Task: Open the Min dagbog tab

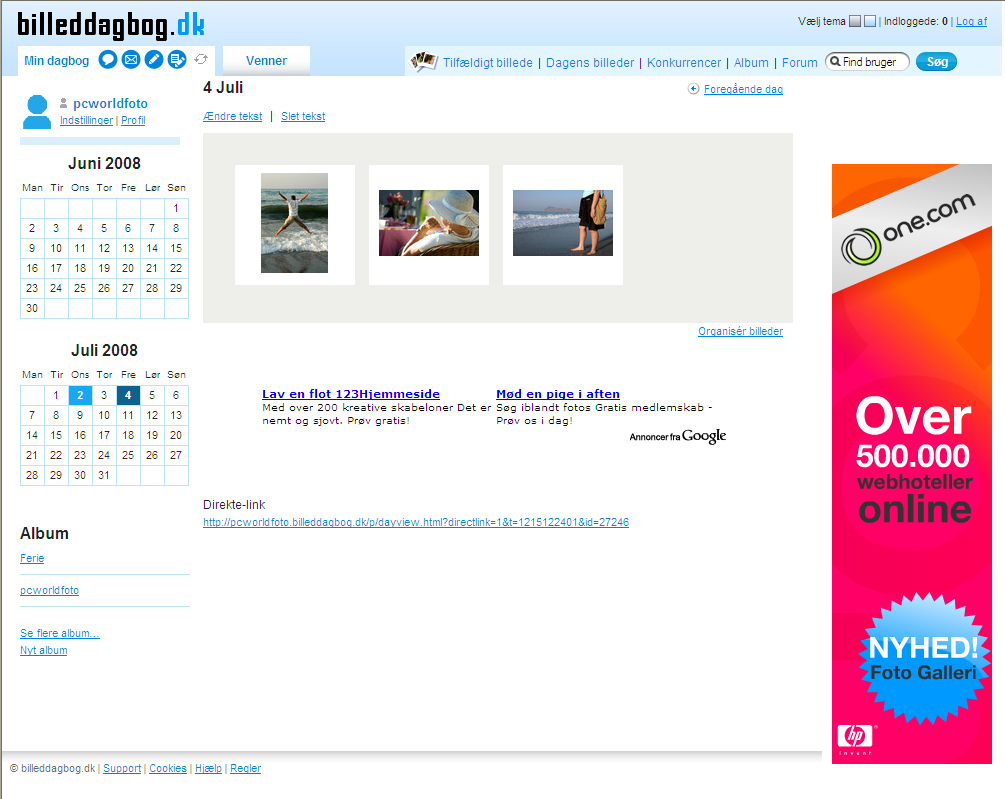Action: point(56,61)
